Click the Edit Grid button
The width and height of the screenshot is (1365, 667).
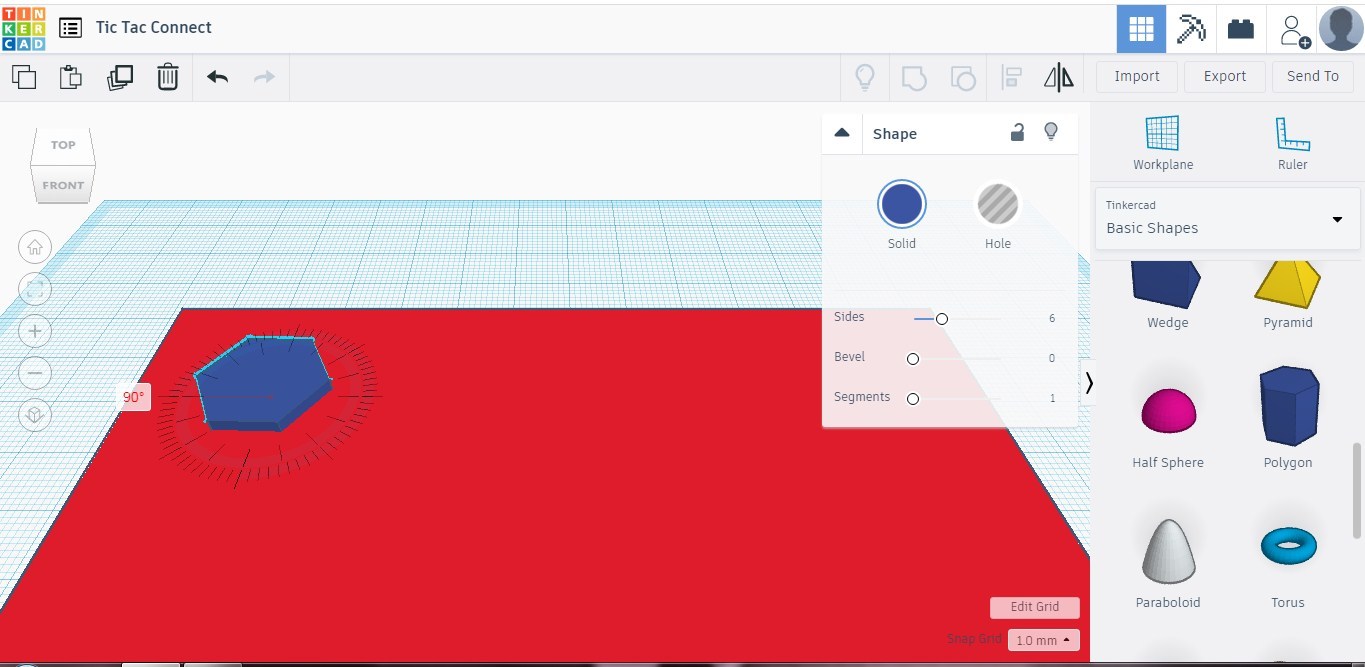click(1034, 607)
